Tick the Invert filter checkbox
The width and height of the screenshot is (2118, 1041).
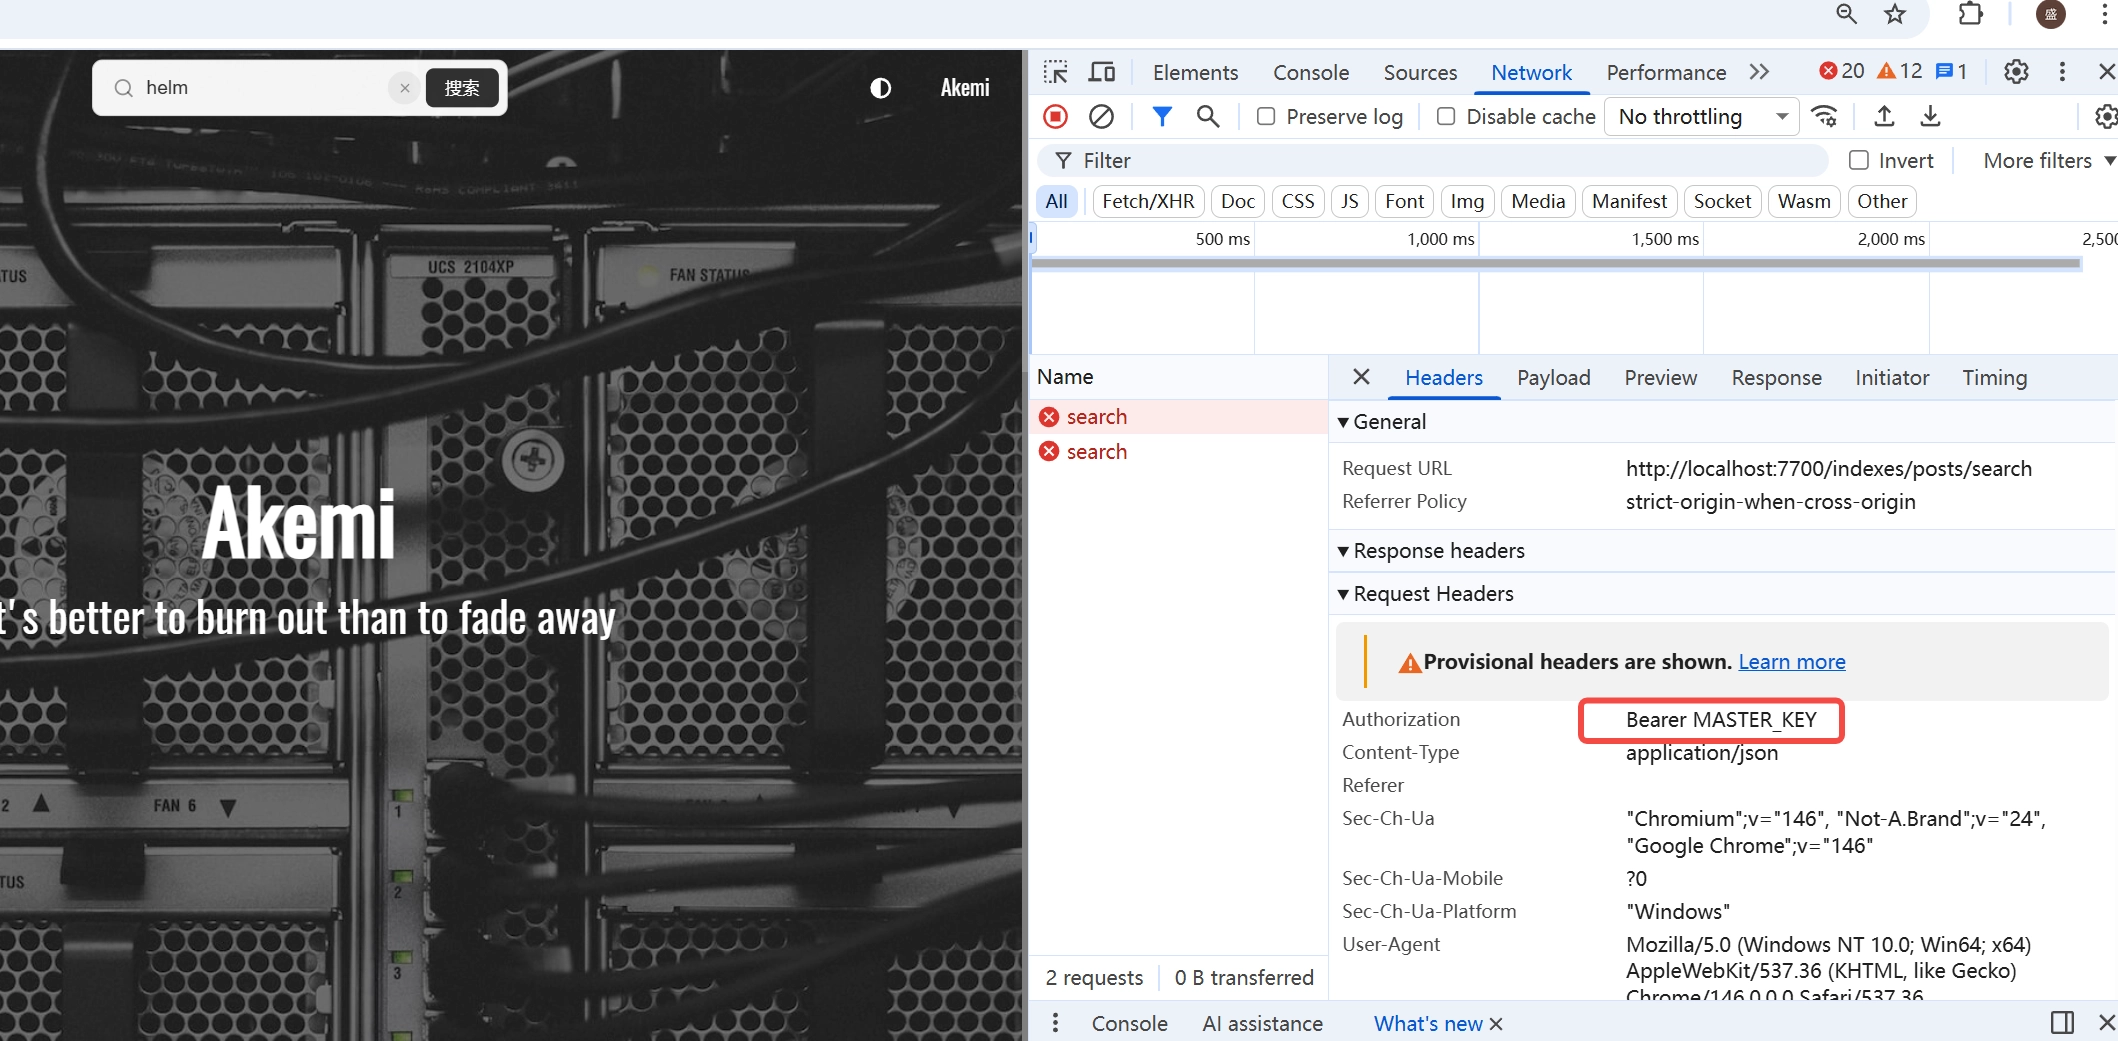click(x=1859, y=161)
